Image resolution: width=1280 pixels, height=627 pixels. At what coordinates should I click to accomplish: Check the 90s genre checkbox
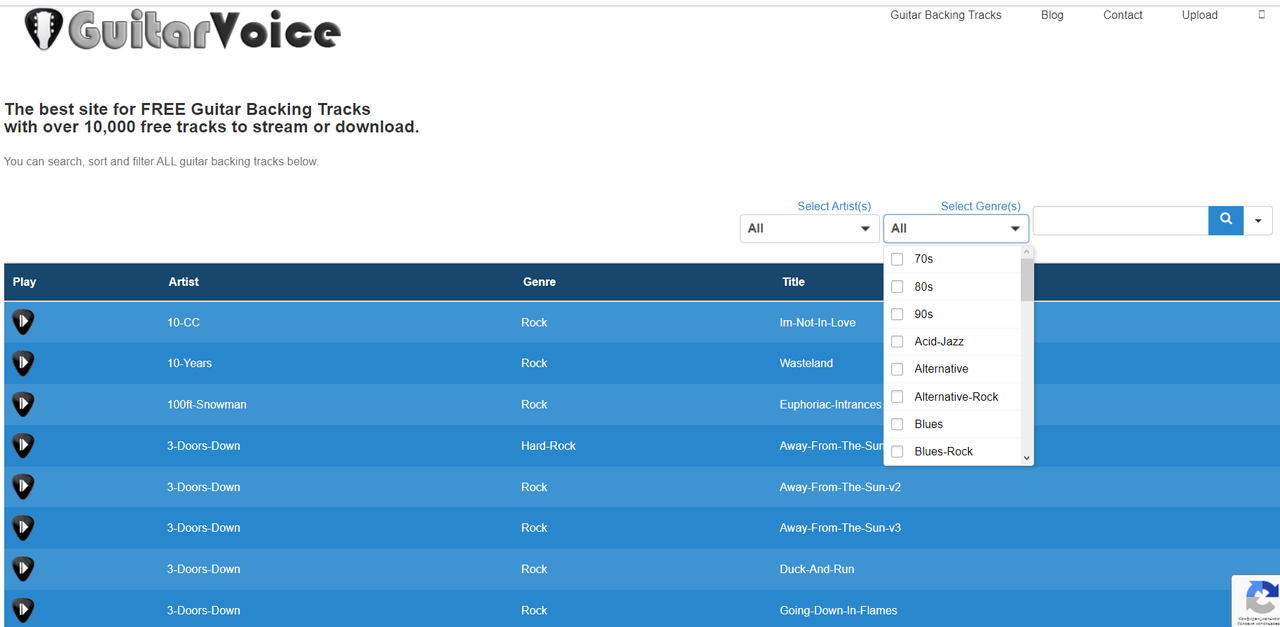click(897, 314)
